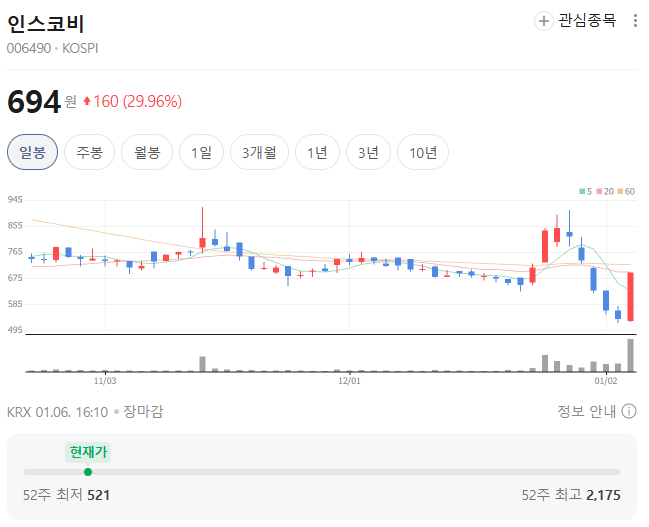This screenshot has height=527, width=649.
Task: Select the 1년 chart period
Action: coord(317,152)
